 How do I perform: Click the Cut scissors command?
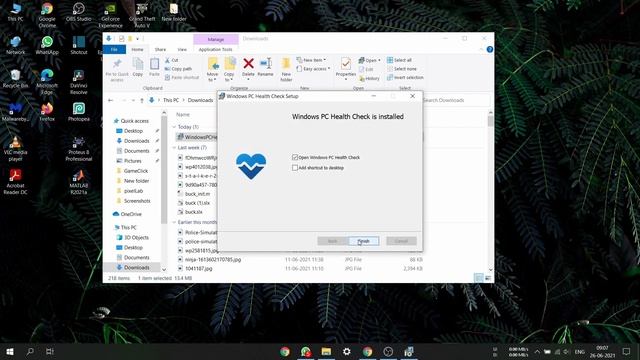(x=172, y=60)
